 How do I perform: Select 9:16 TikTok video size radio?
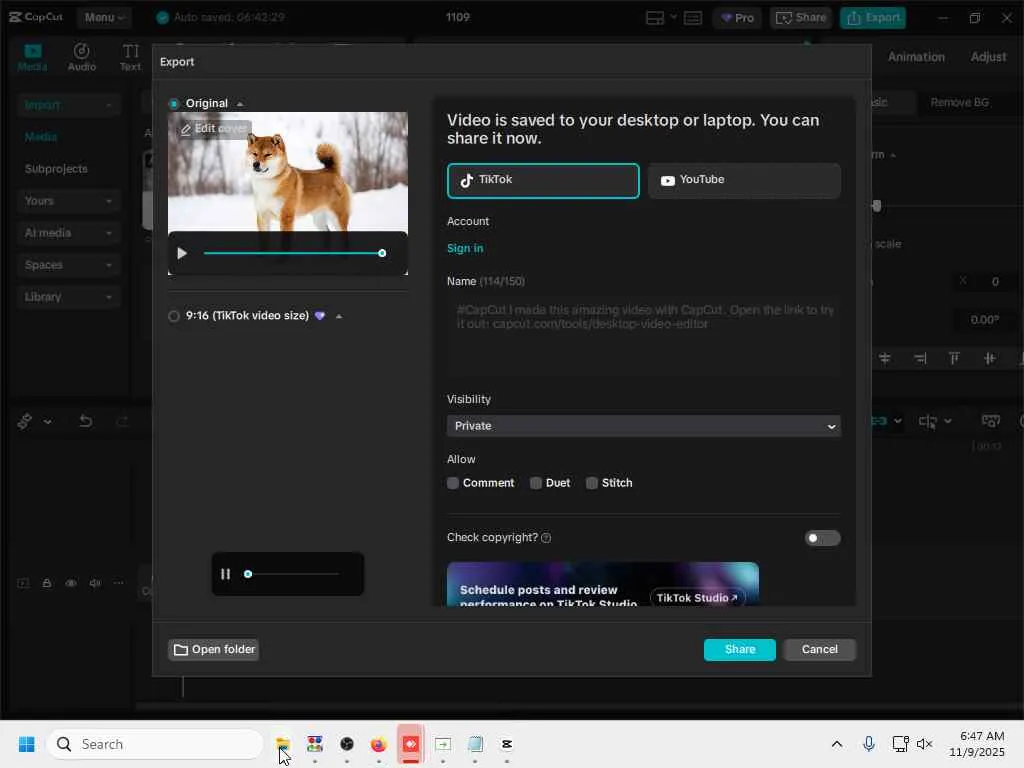coord(174,316)
